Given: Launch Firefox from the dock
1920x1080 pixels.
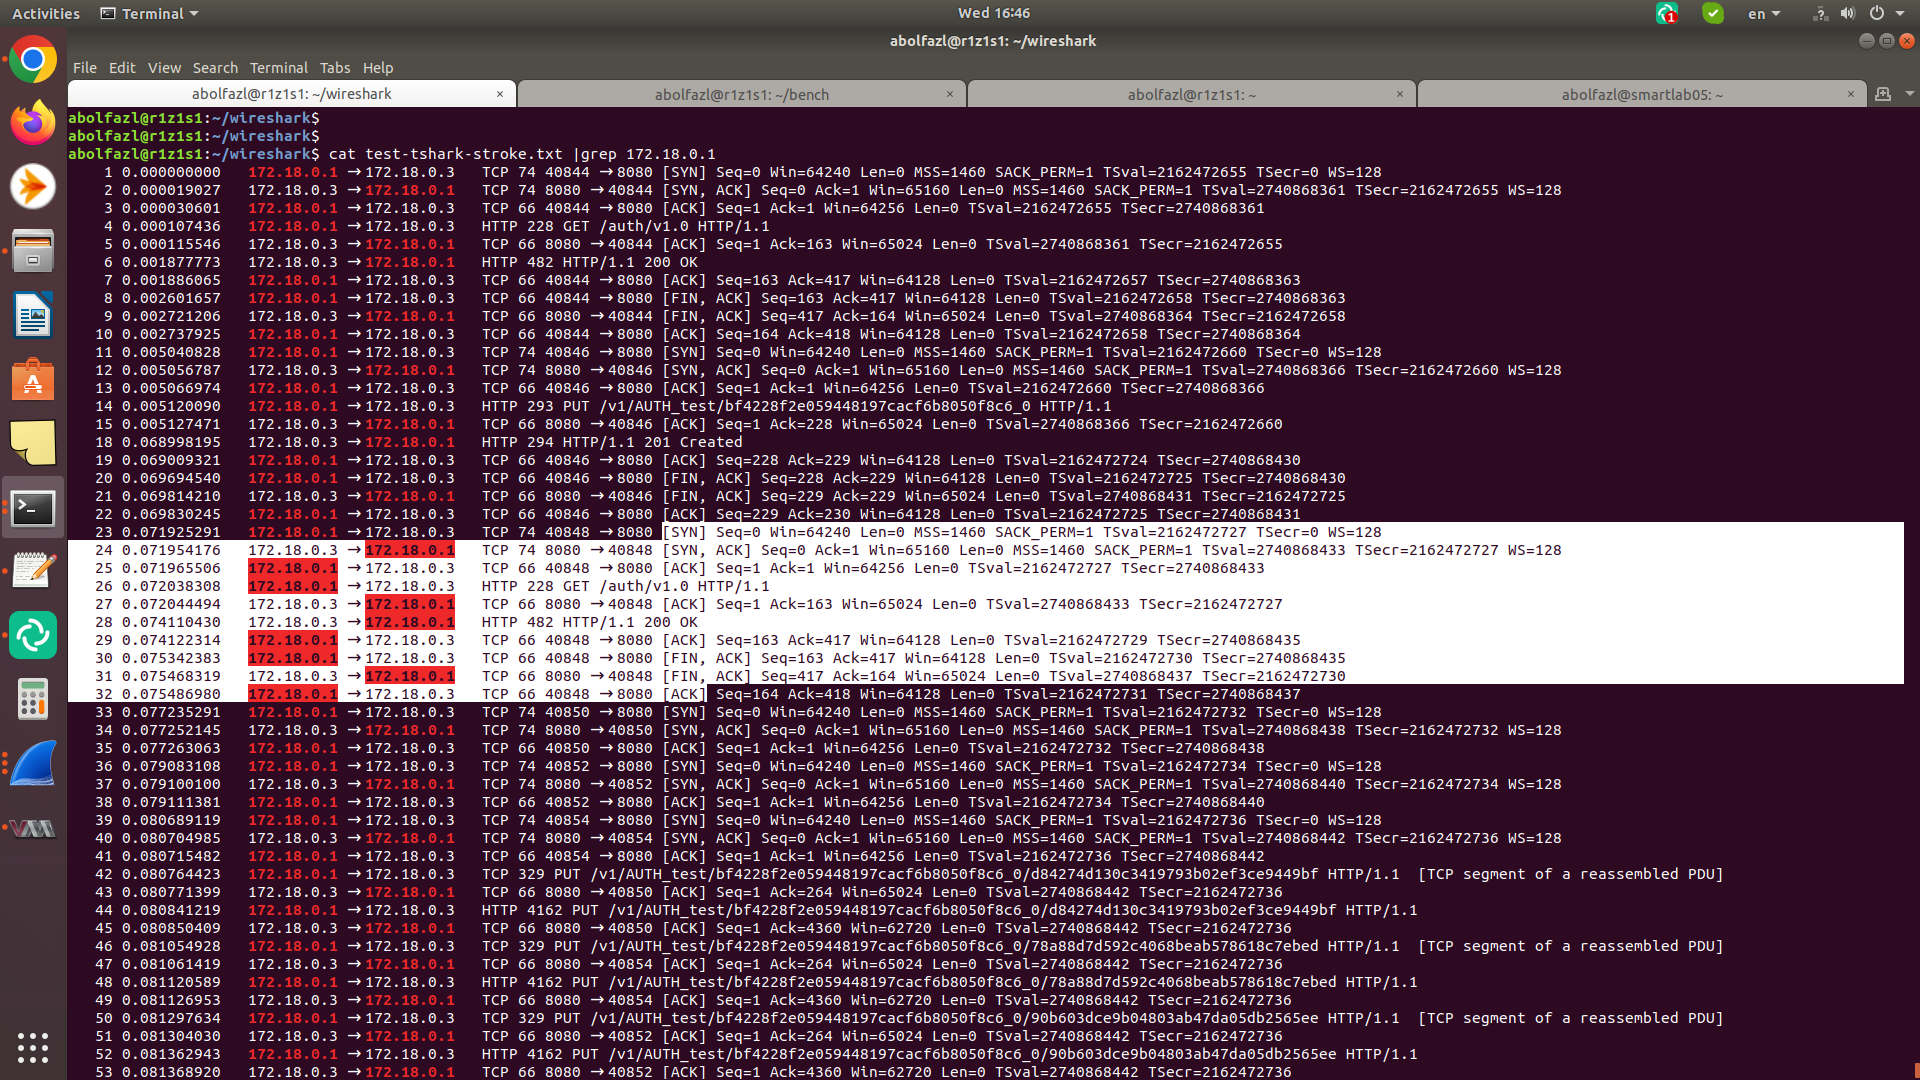Looking at the screenshot, I should 33,123.
